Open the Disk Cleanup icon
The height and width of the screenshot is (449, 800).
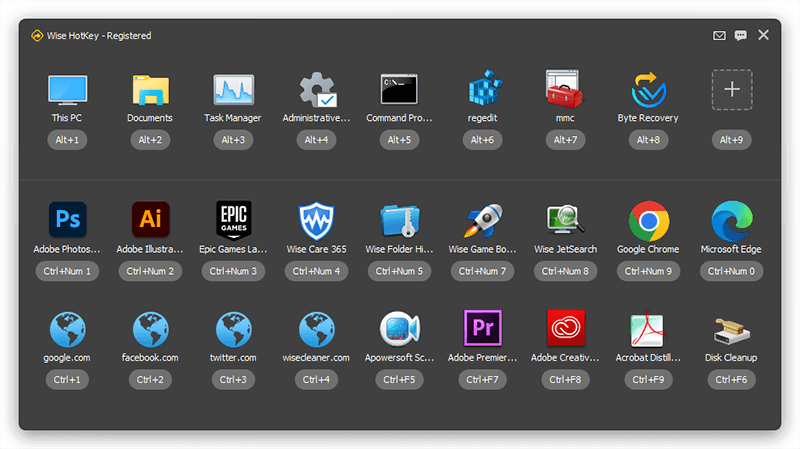pos(732,331)
